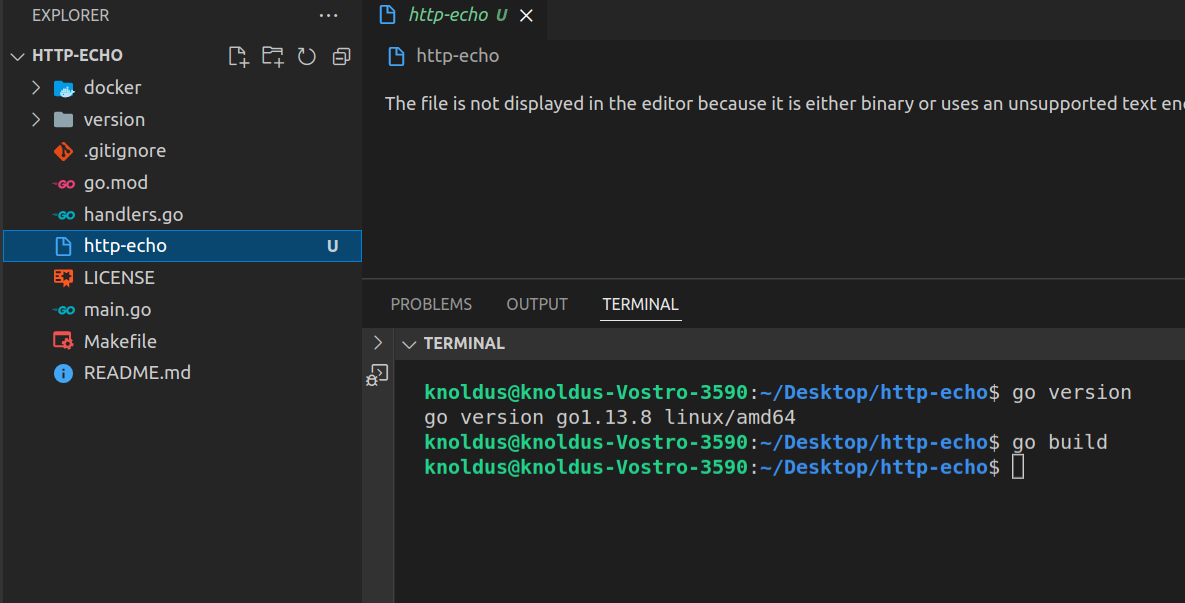The width and height of the screenshot is (1185, 603).
Task: Open the README.md file
Action: 137,373
